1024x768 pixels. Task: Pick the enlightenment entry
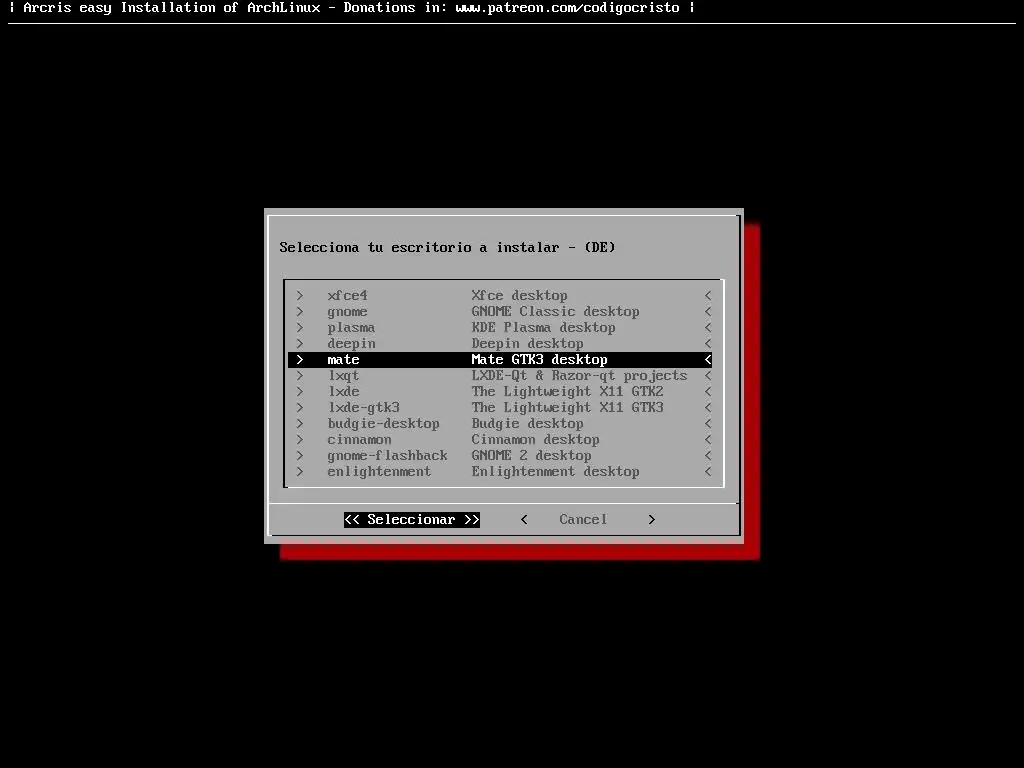click(x=500, y=472)
